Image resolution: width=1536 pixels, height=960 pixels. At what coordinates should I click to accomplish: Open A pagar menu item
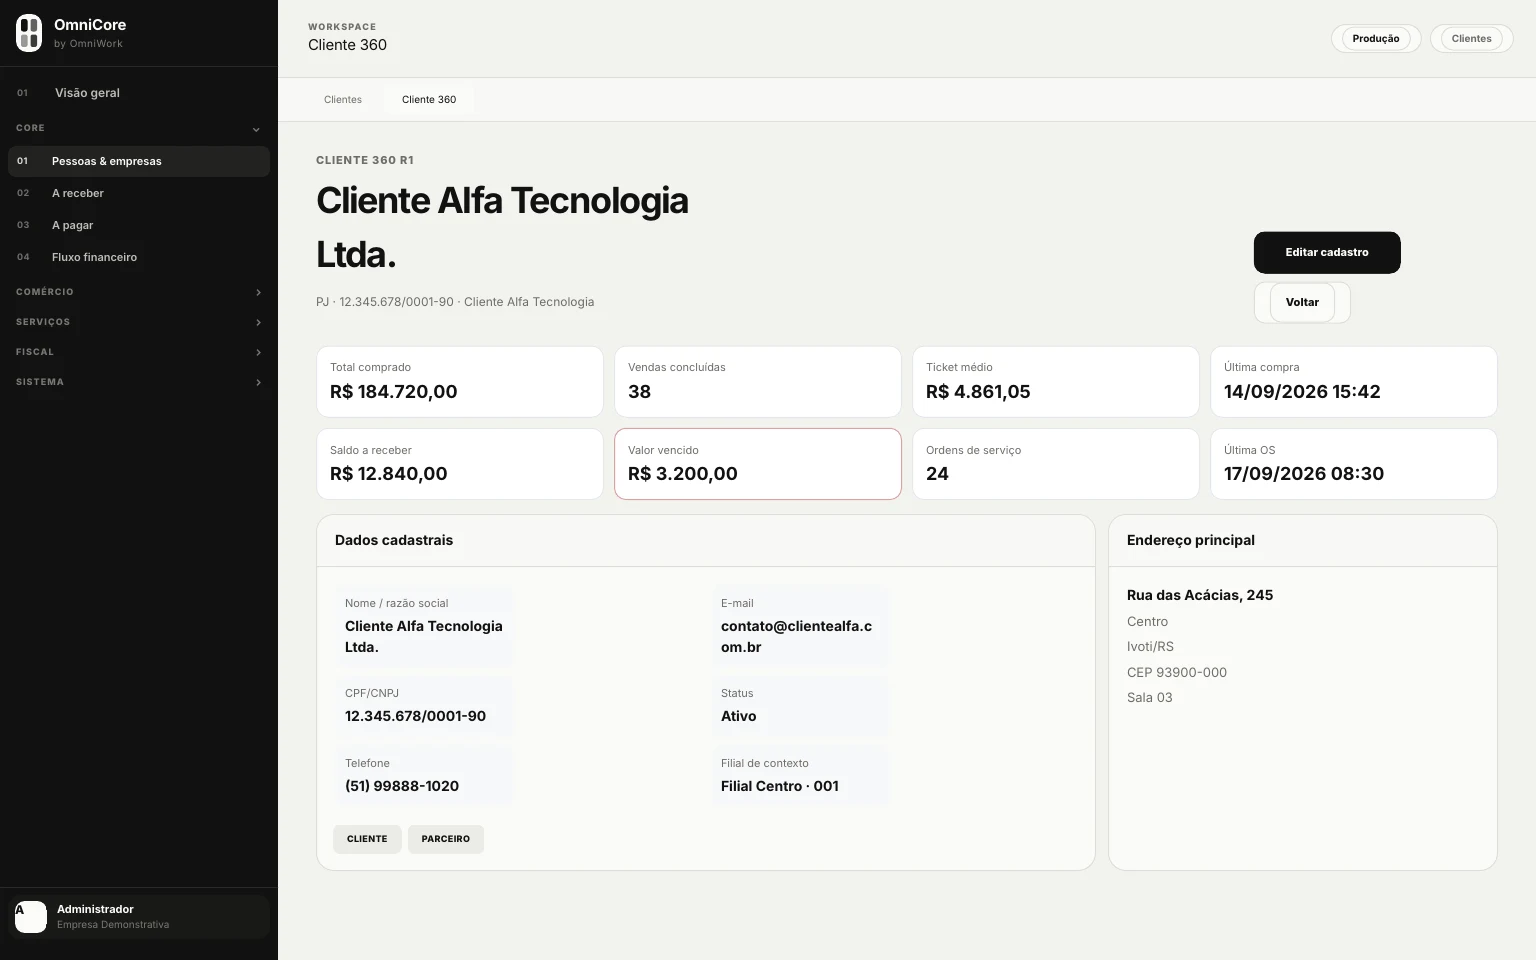tap(138, 225)
